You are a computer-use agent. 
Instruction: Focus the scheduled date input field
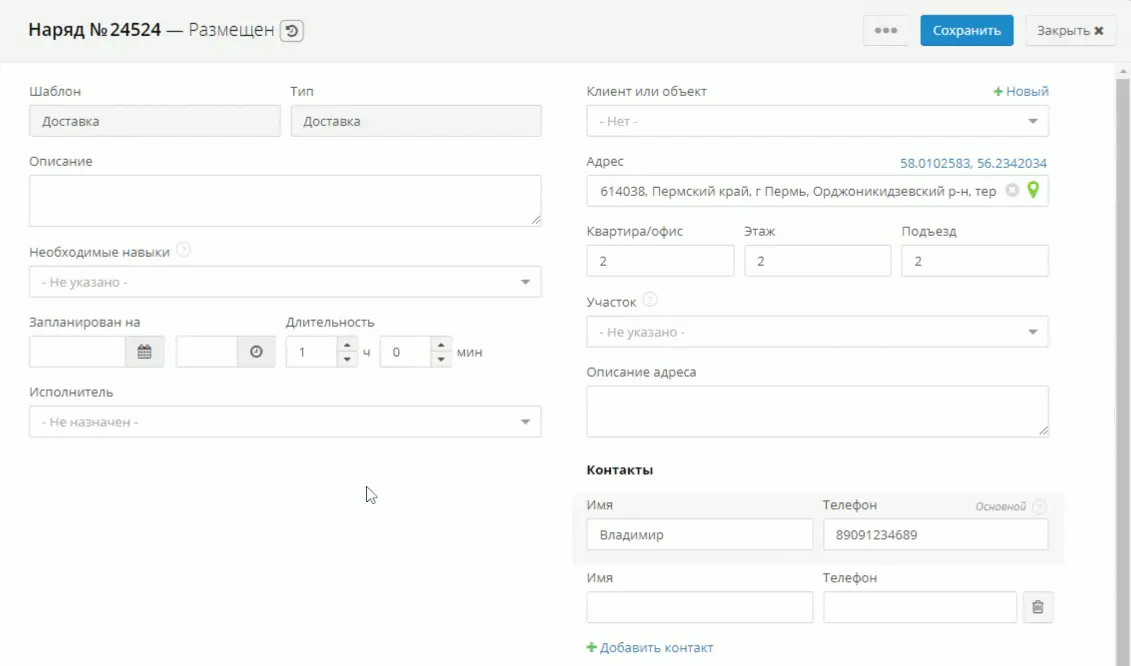pyautogui.click(x=77, y=352)
